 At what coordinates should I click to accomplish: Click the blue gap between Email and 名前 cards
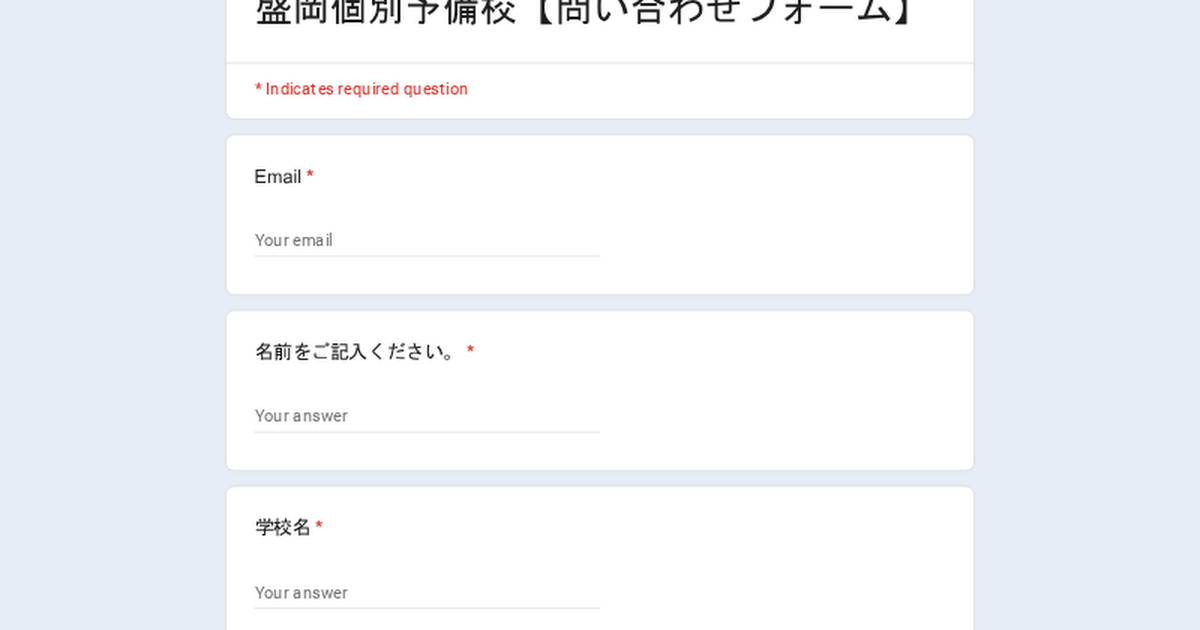pos(600,303)
